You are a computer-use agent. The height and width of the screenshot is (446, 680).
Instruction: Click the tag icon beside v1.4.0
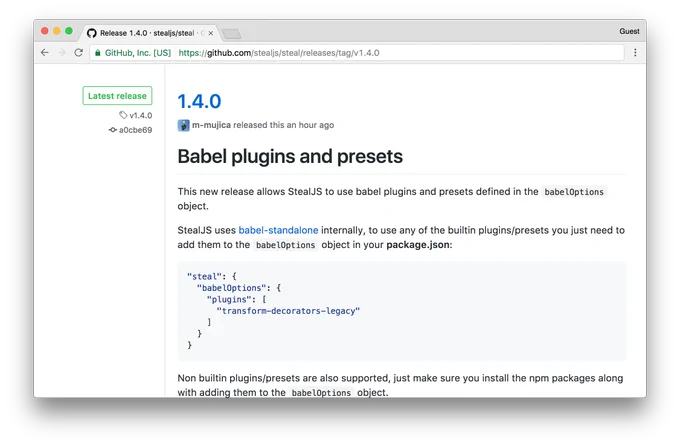click(x=123, y=115)
